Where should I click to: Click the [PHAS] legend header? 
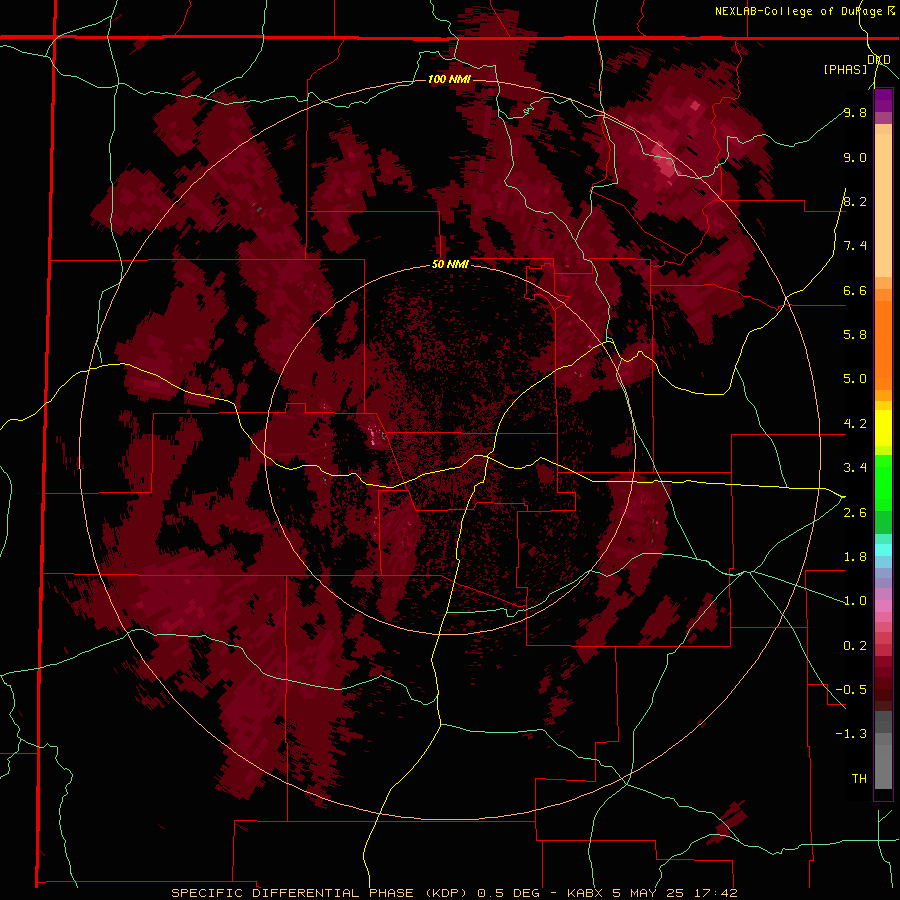[845, 69]
